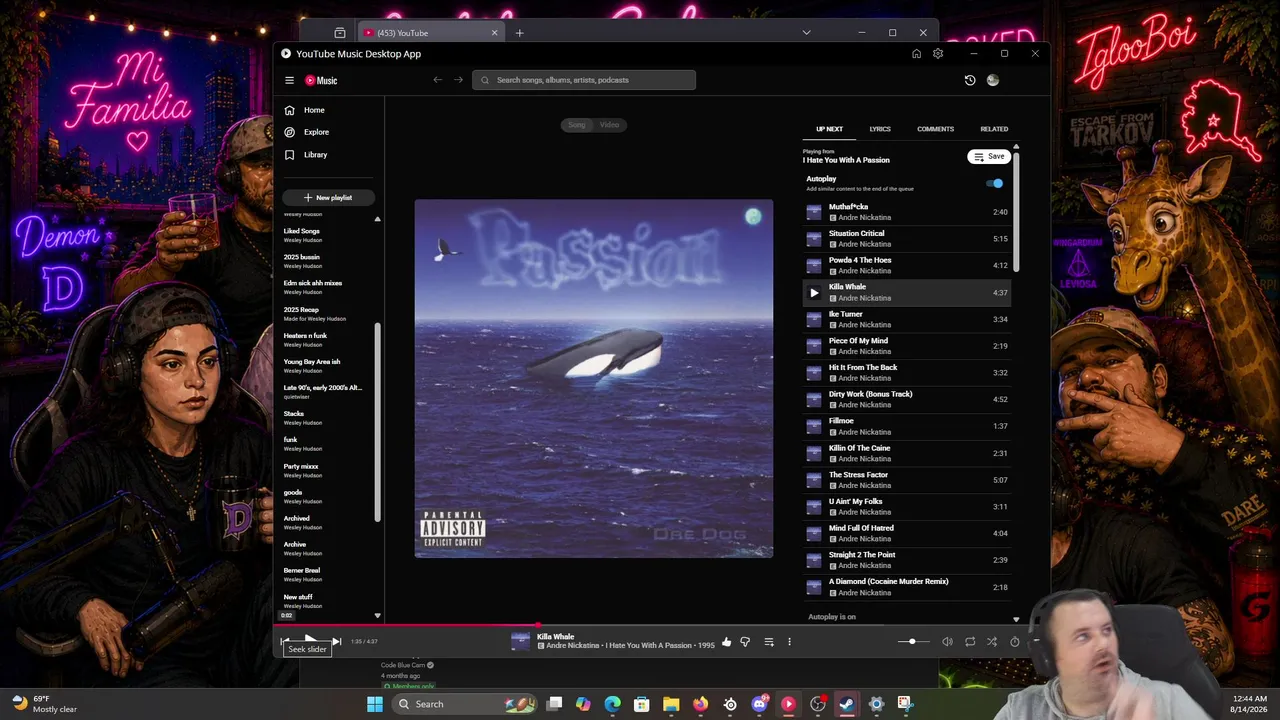1280x720 pixels.
Task: Open a new browser tab with plus
Action: point(519,33)
